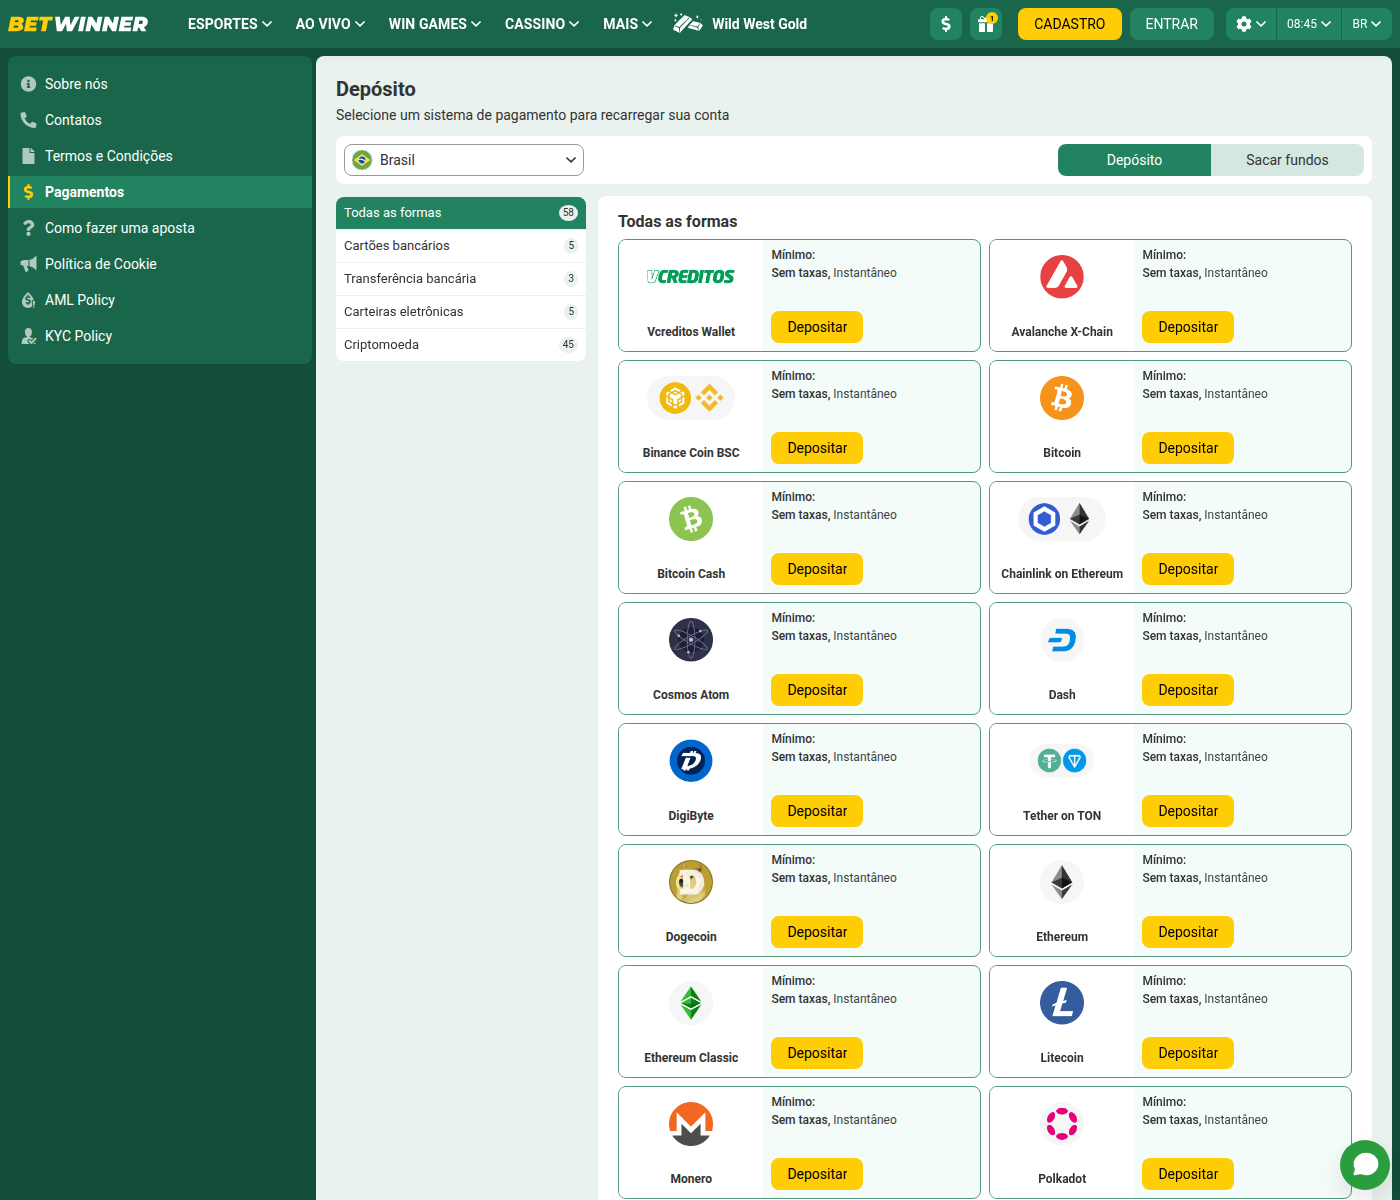Click the Avalanche X-Chain logo
This screenshot has width=1400, height=1200.
pyautogui.click(x=1062, y=277)
